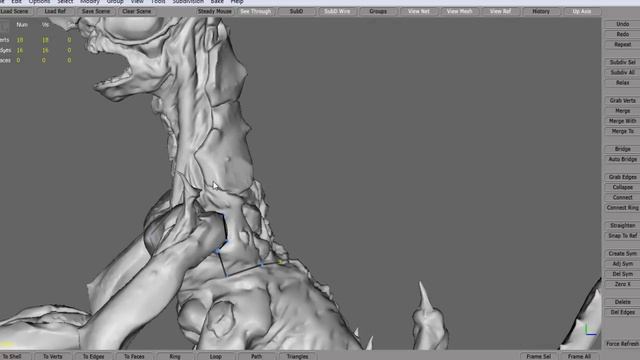Convert selection using To Edges
The height and width of the screenshot is (360, 640).
[94, 356]
